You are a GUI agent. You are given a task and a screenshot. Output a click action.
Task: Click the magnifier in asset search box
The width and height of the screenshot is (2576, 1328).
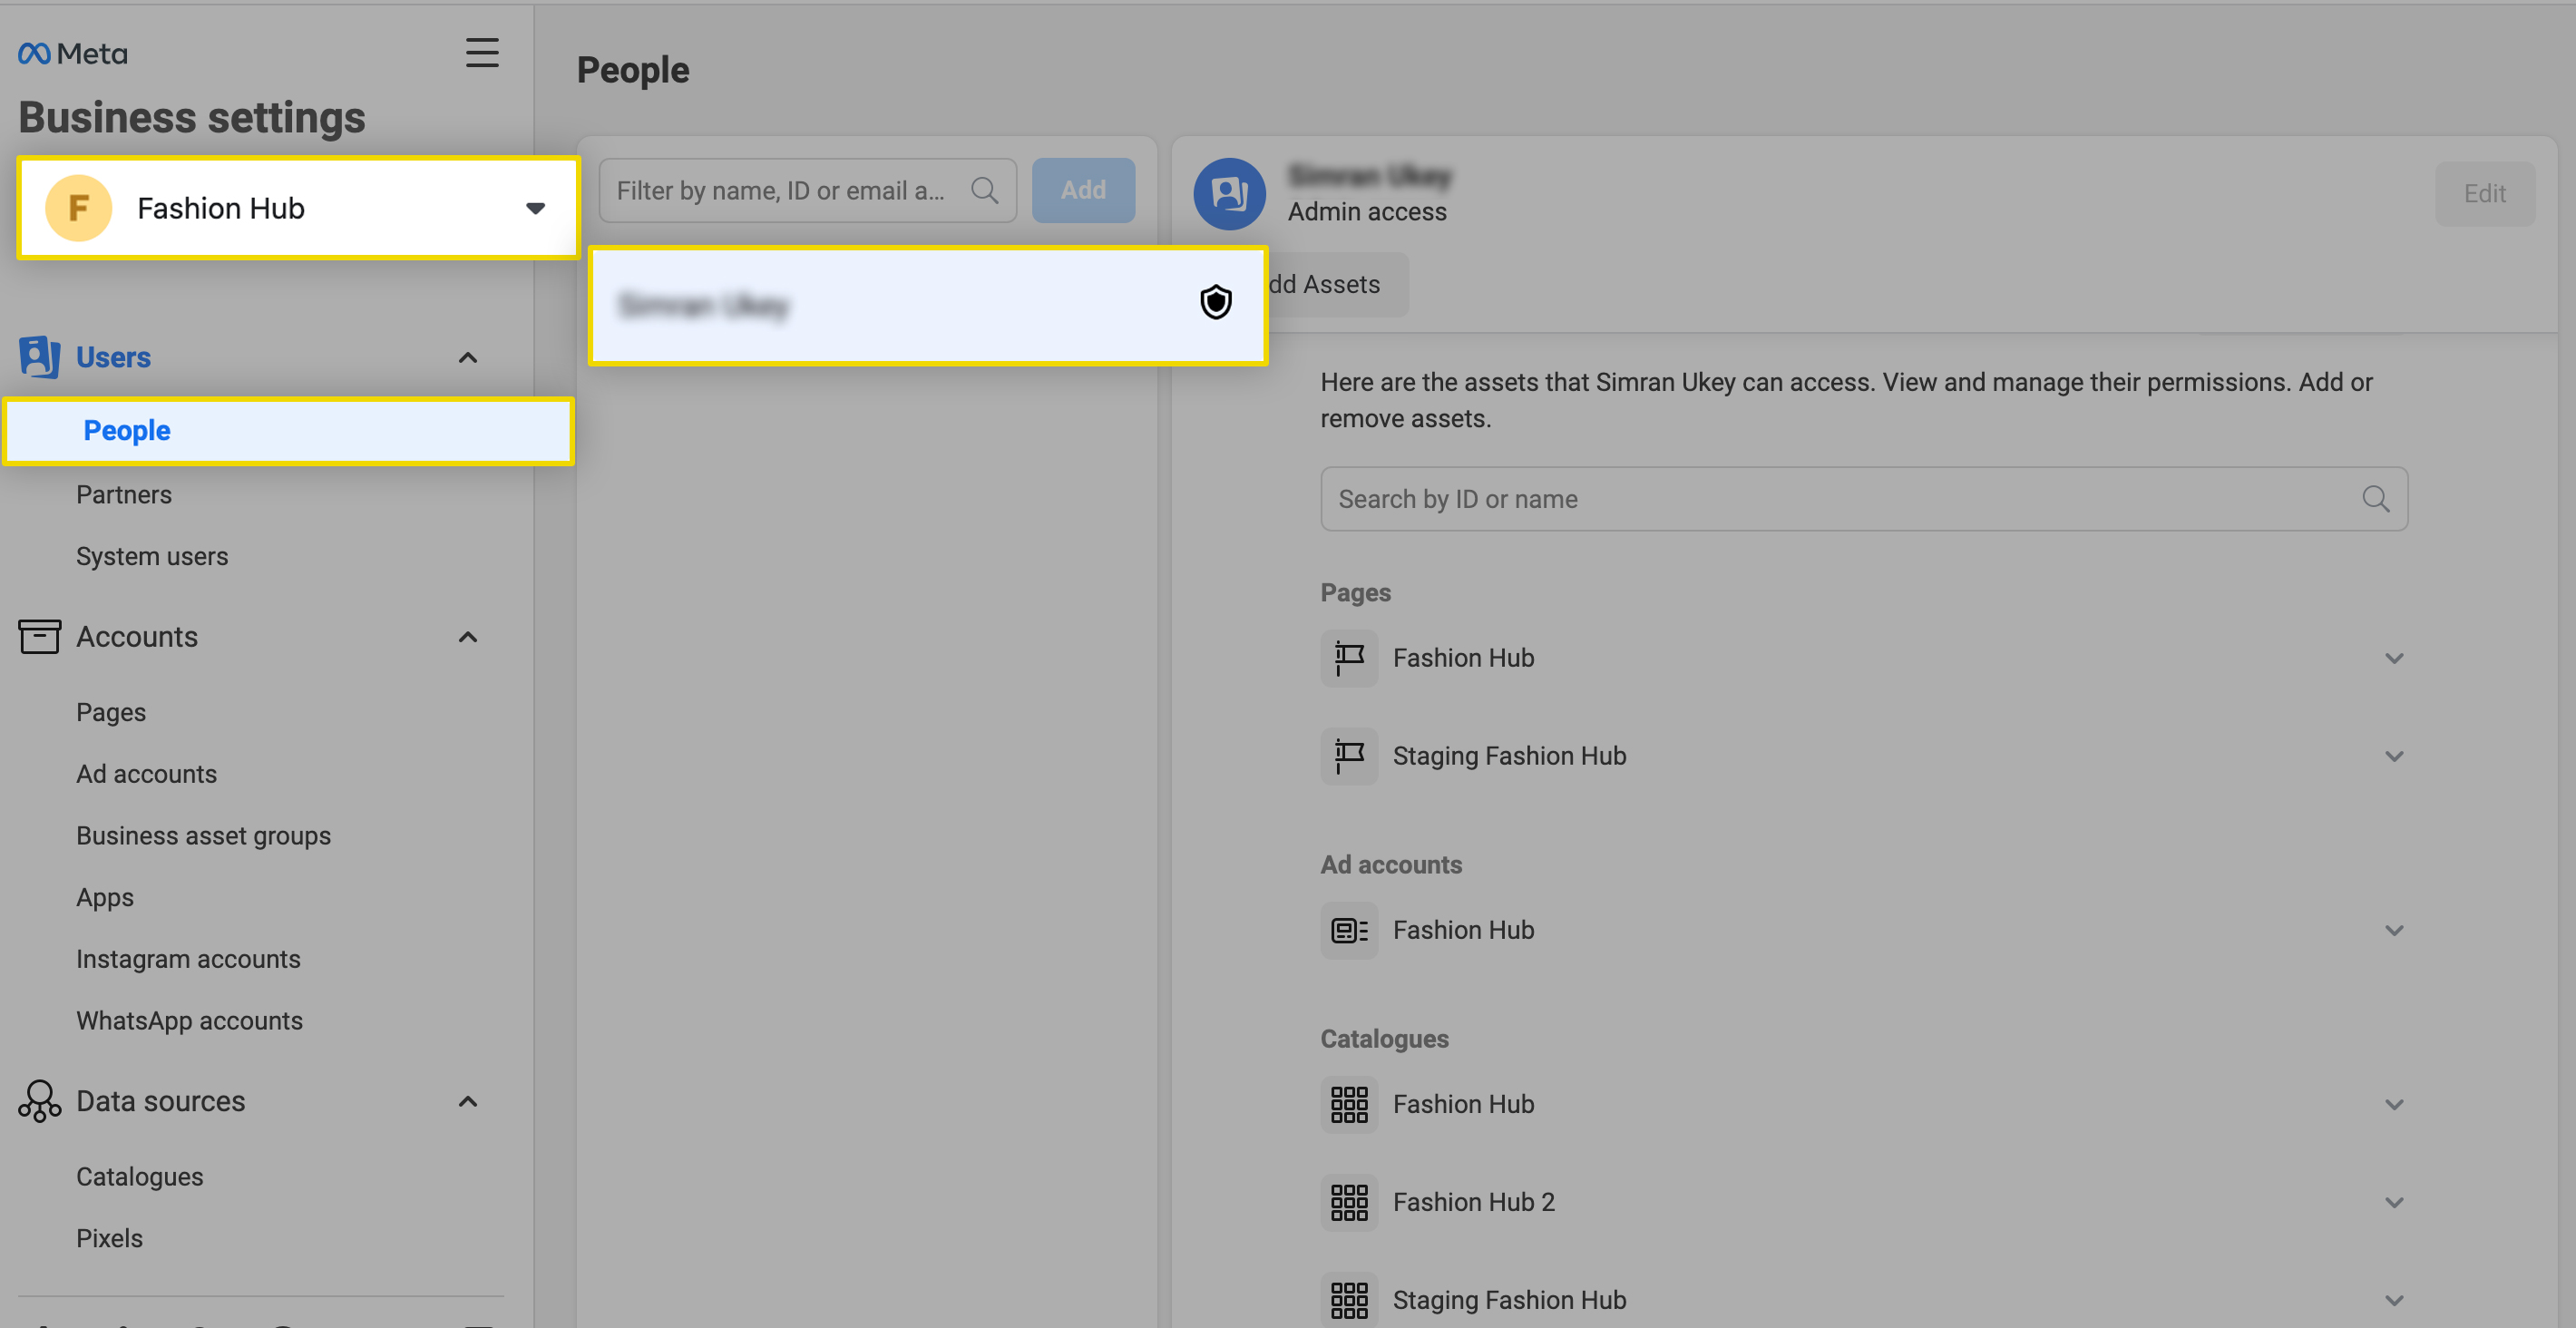(2376, 498)
